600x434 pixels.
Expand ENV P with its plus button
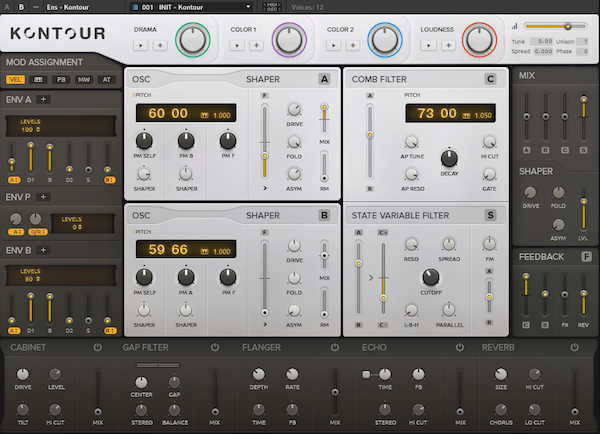(x=43, y=197)
